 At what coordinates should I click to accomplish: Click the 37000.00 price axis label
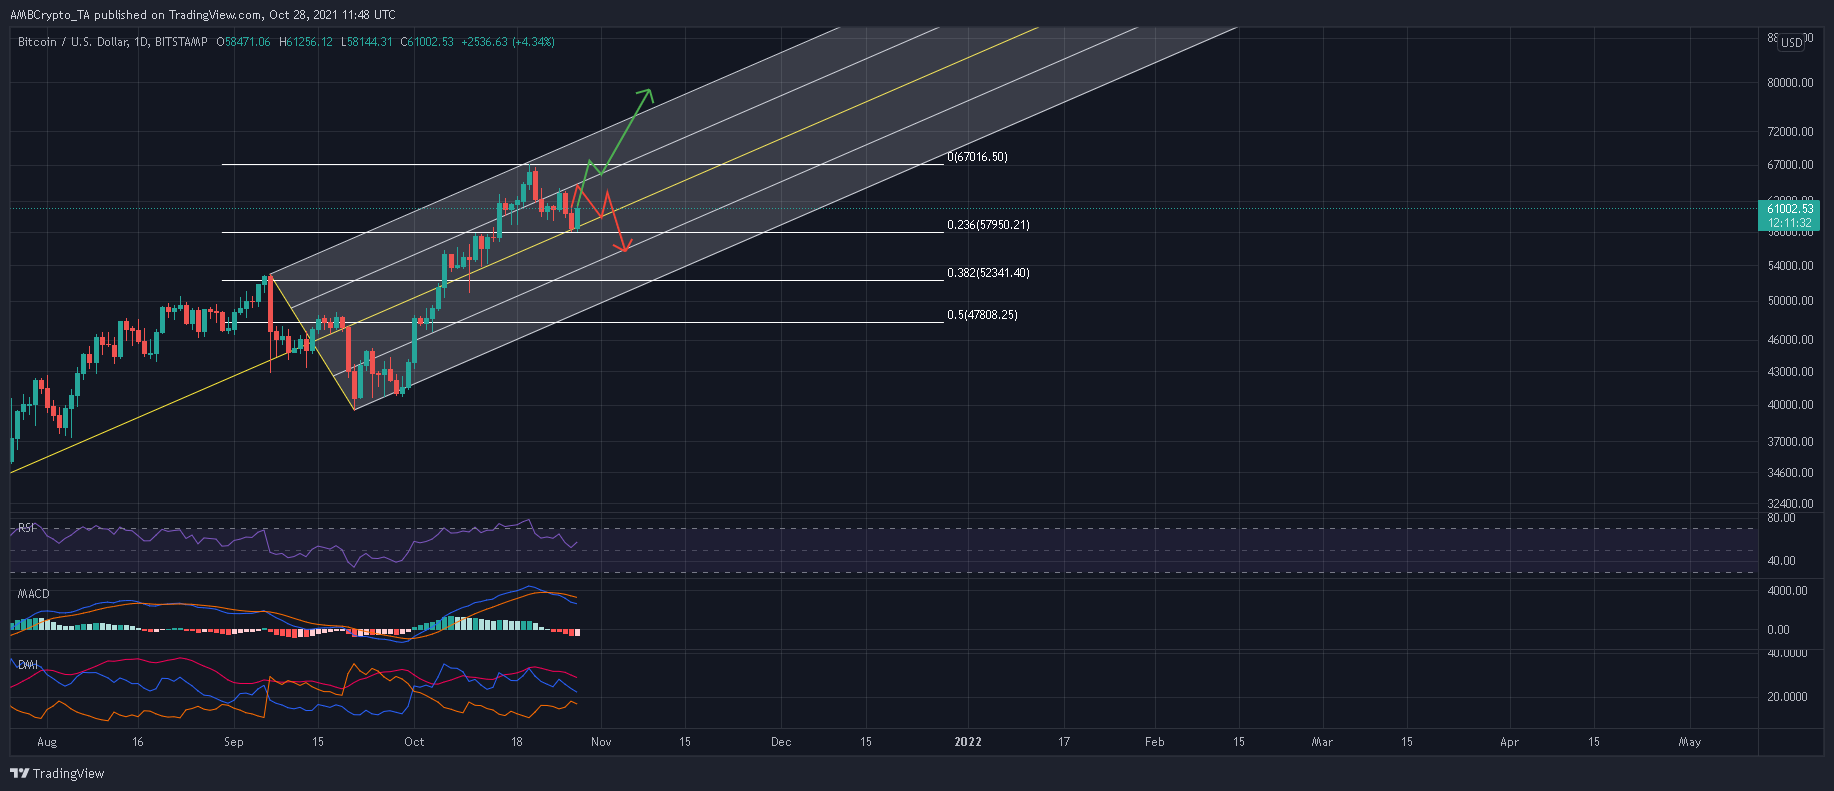(1790, 442)
